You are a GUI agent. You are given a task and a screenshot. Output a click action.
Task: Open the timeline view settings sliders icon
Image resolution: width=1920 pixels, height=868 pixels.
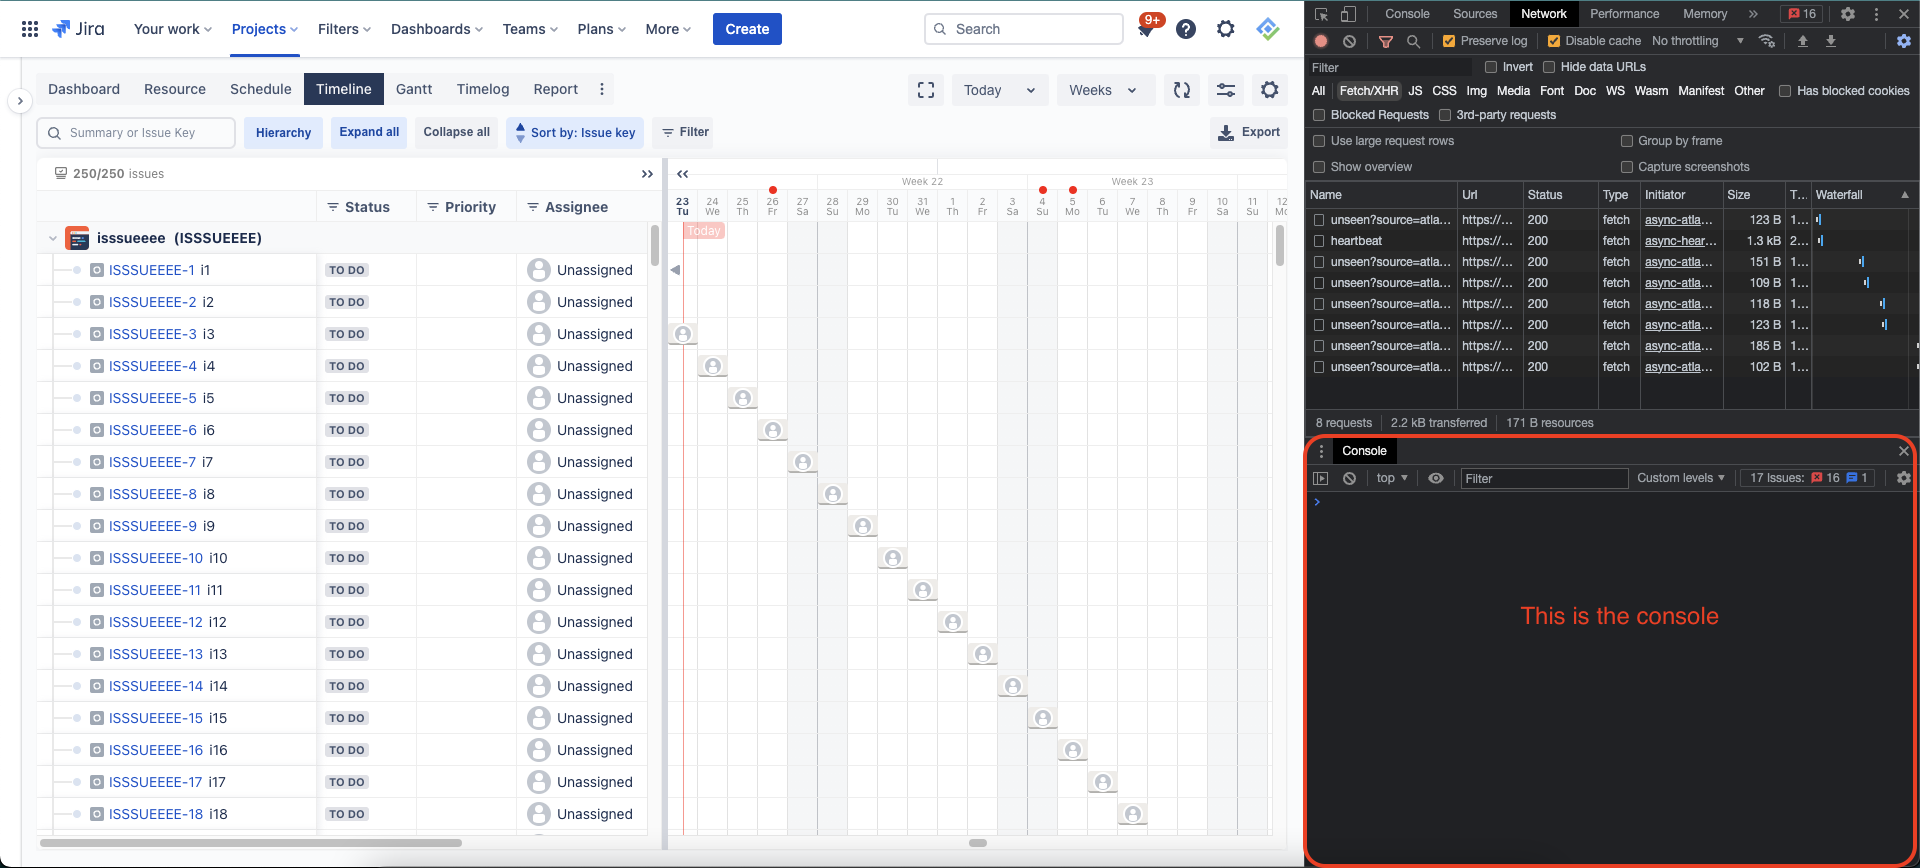click(x=1225, y=90)
